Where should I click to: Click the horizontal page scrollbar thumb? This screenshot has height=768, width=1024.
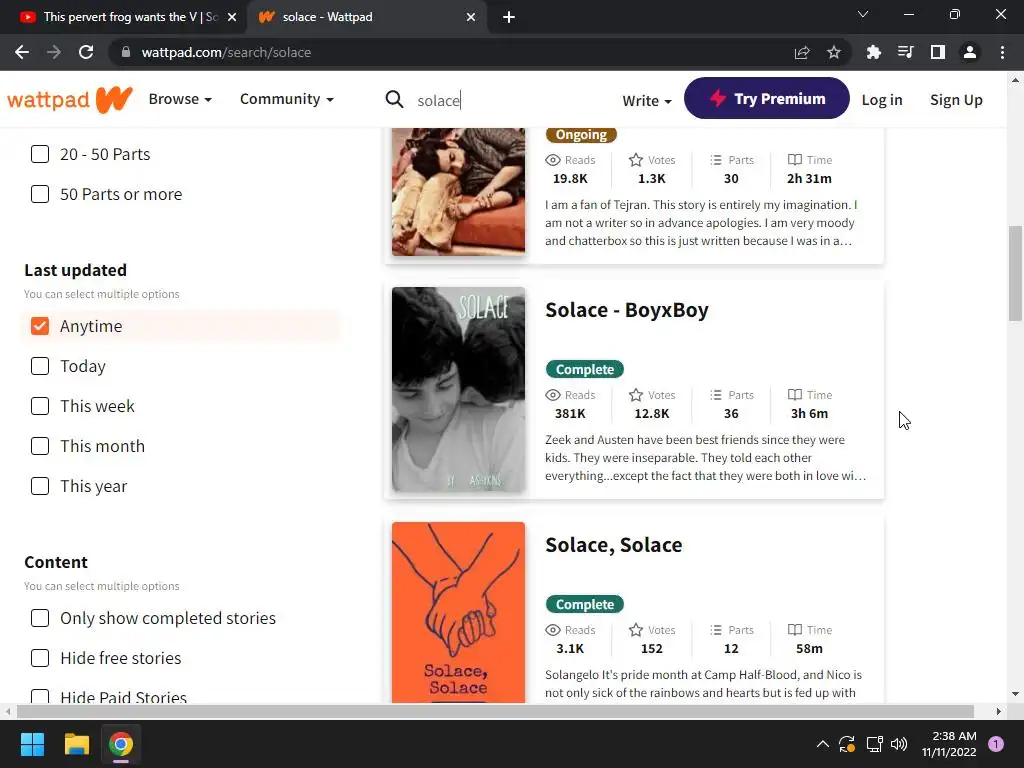[x=495, y=711]
